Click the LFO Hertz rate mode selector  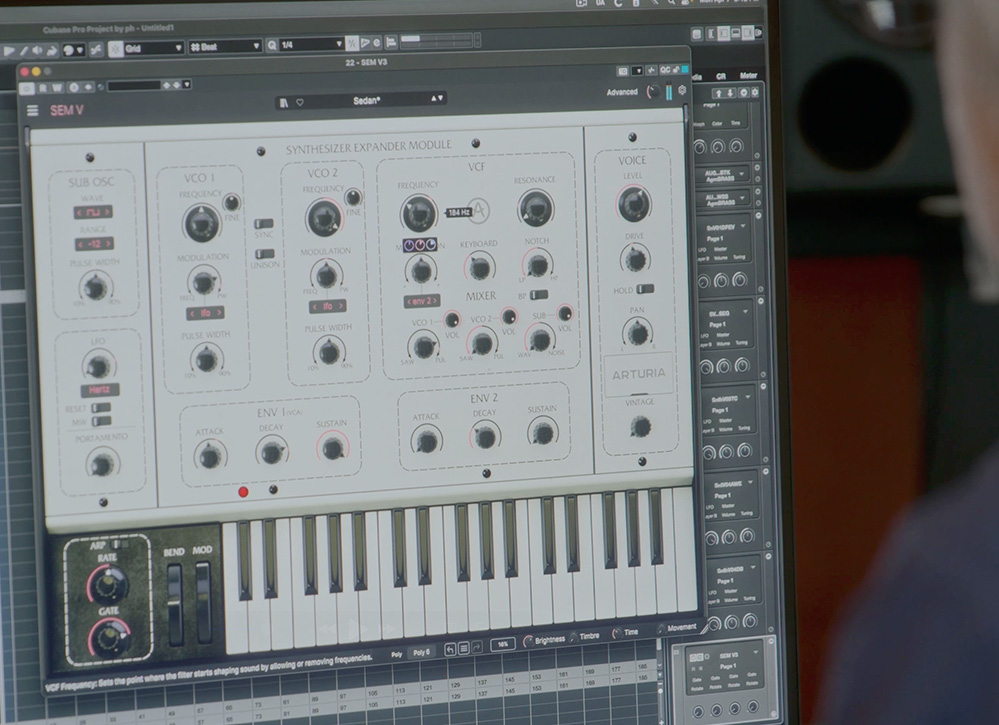click(x=99, y=390)
